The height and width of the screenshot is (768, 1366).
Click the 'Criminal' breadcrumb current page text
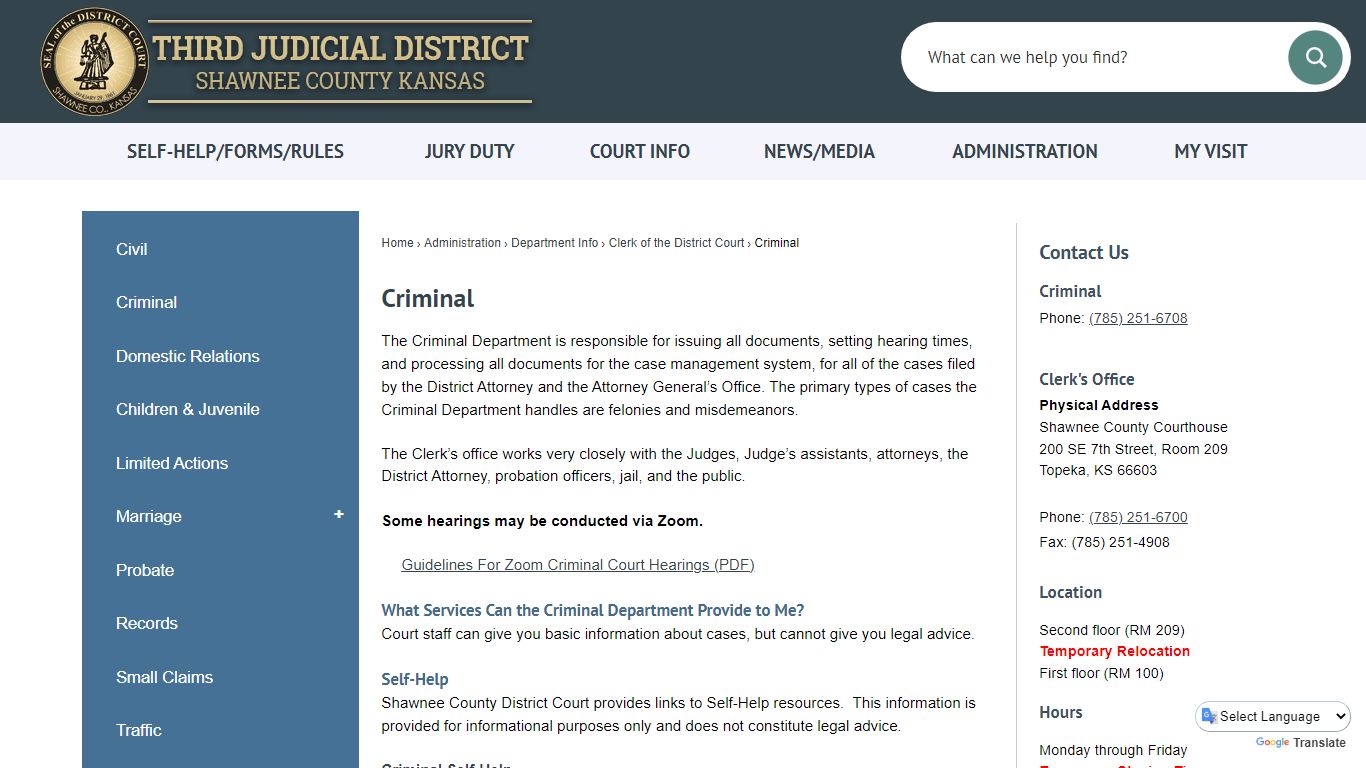coord(776,243)
